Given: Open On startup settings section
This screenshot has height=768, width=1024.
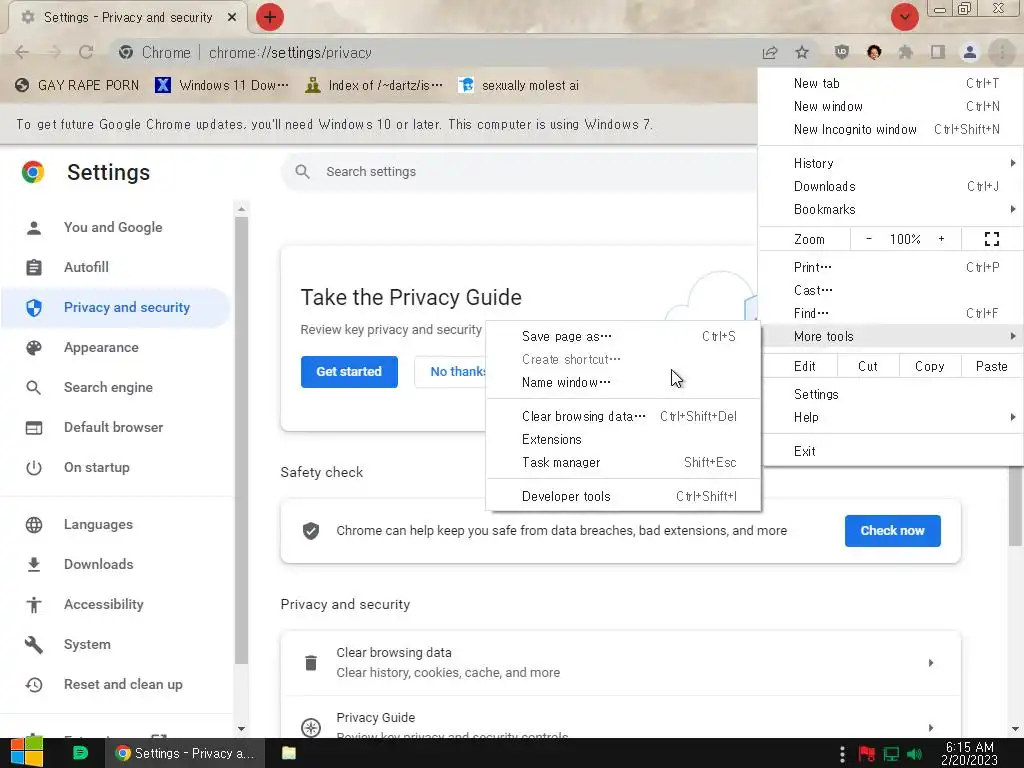Looking at the screenshot, I should pos(116,468).
